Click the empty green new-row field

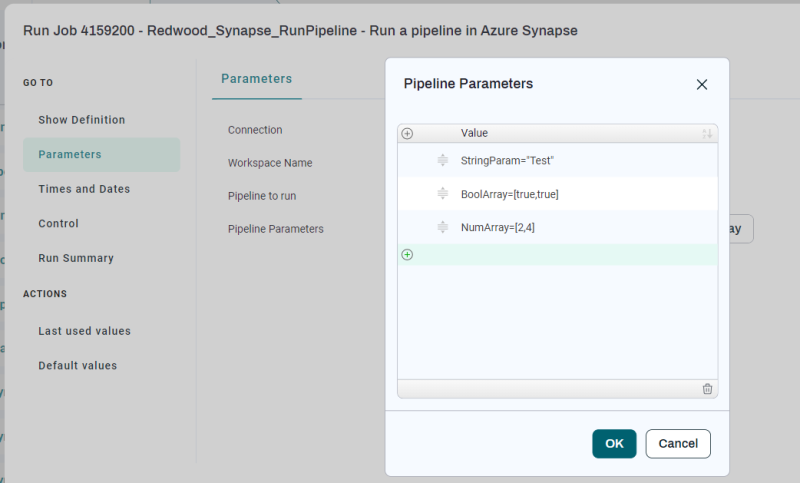[x=558, y=255]
